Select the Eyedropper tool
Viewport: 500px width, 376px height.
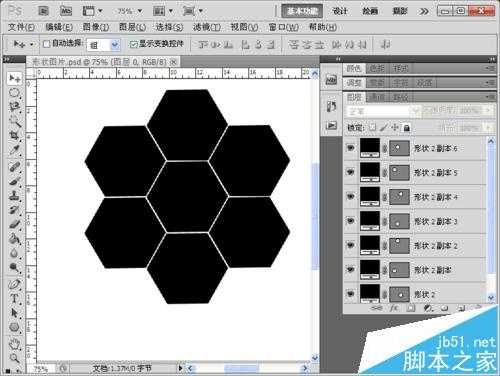coord(15,150)
